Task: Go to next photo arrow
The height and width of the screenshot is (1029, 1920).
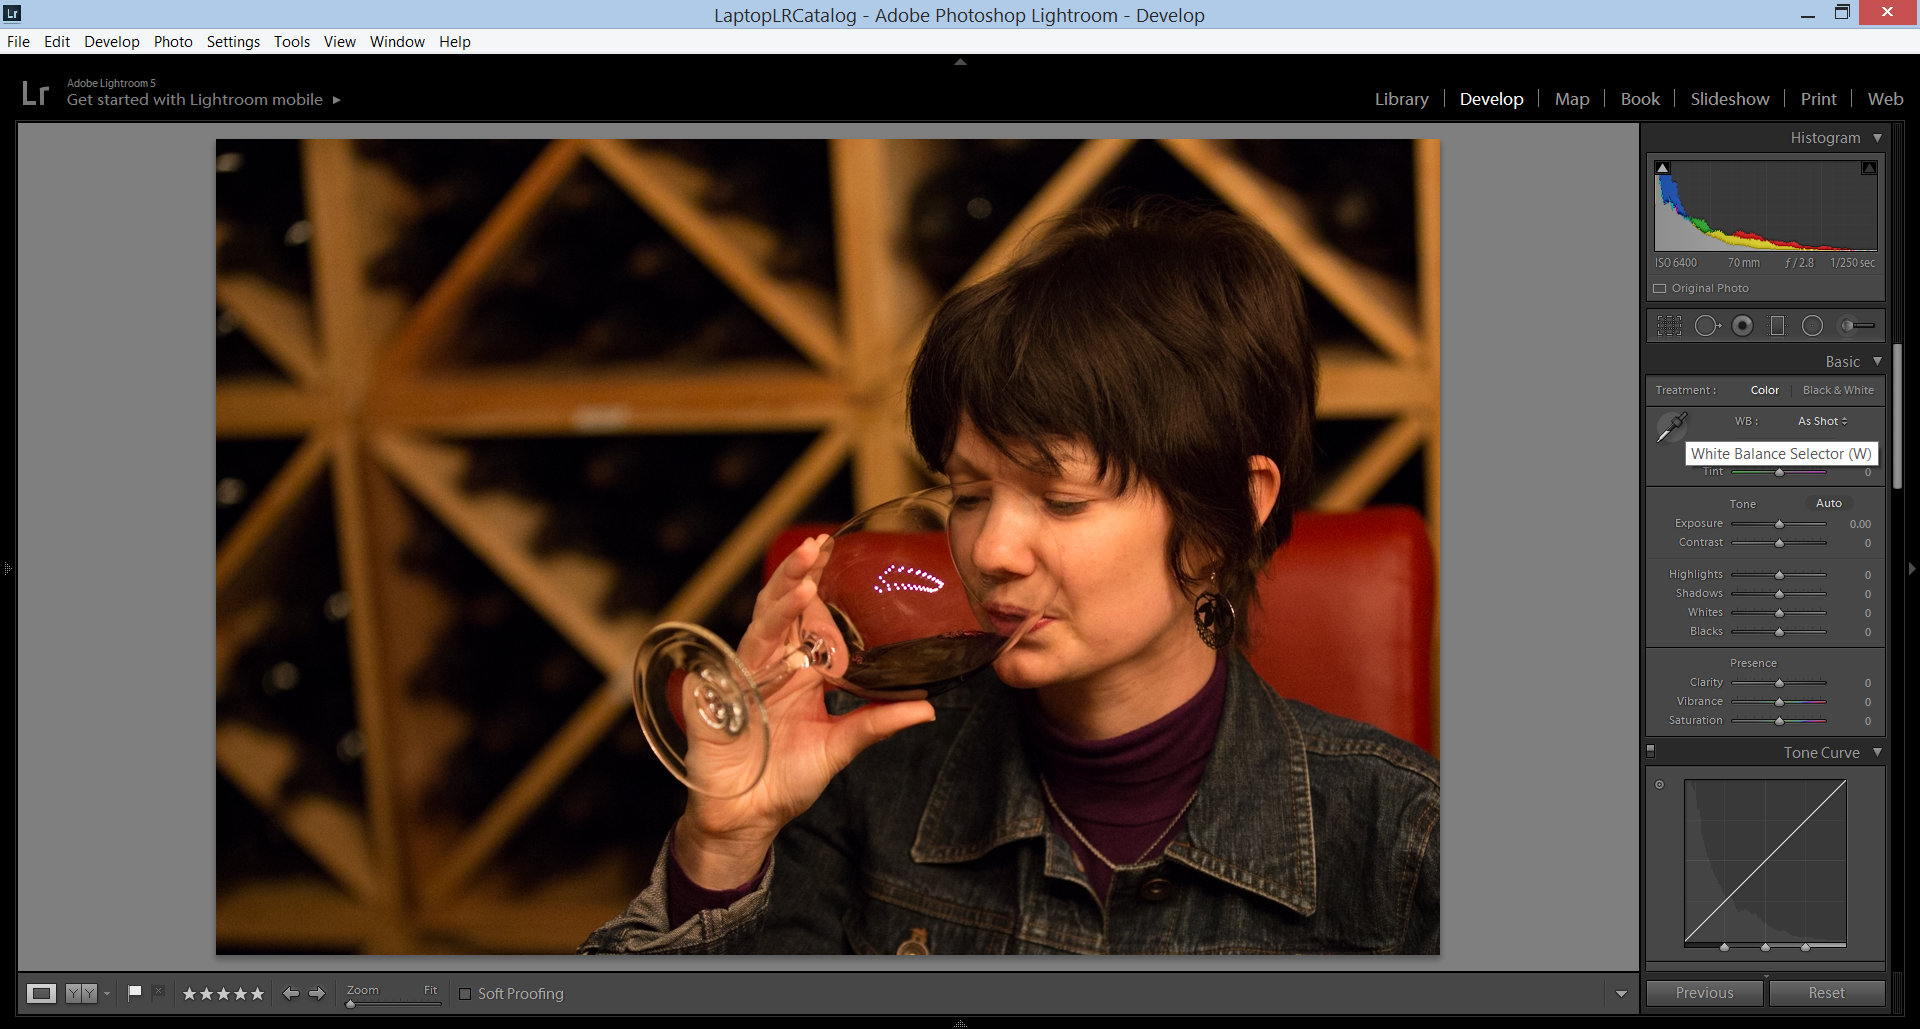Action: tap(317, 993)
